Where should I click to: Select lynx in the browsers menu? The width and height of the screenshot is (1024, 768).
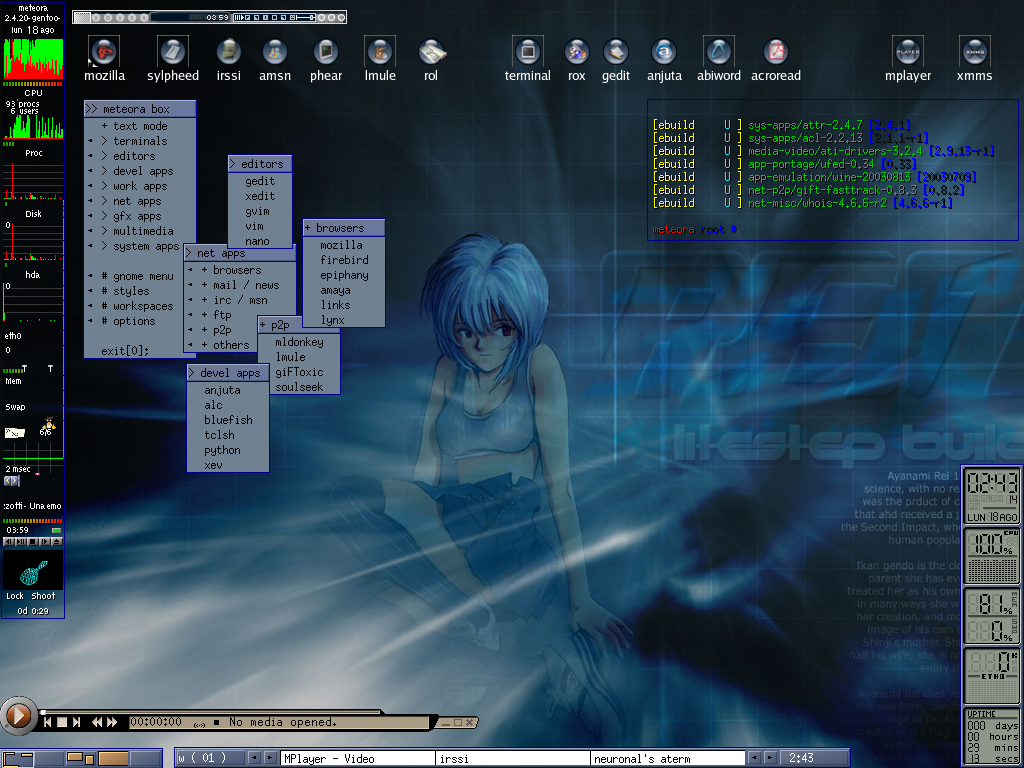(344, 320)
